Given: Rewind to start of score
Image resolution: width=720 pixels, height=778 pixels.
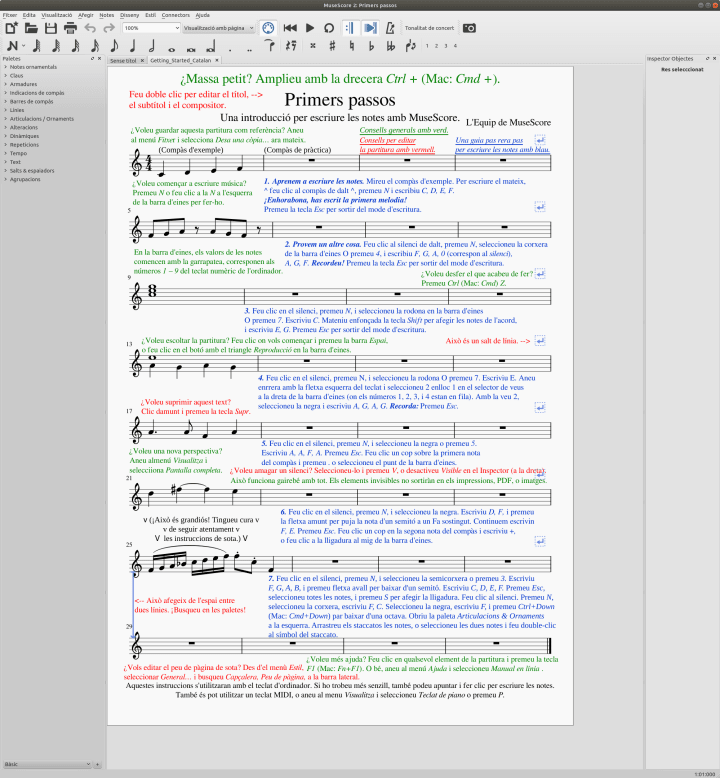Looking at the screenshot, I should coord(290,28).
